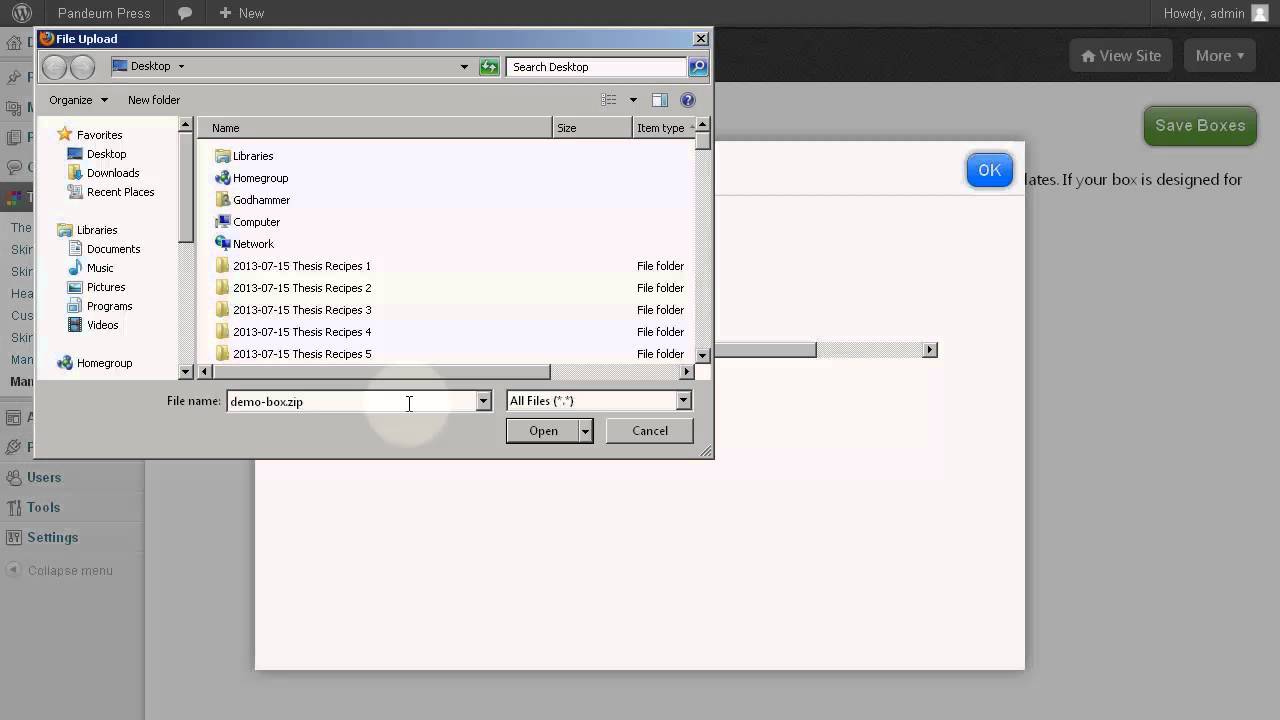This screenshot has width=1280, height=720.
Task: Select Computer in file list
Action: point(256,222)
